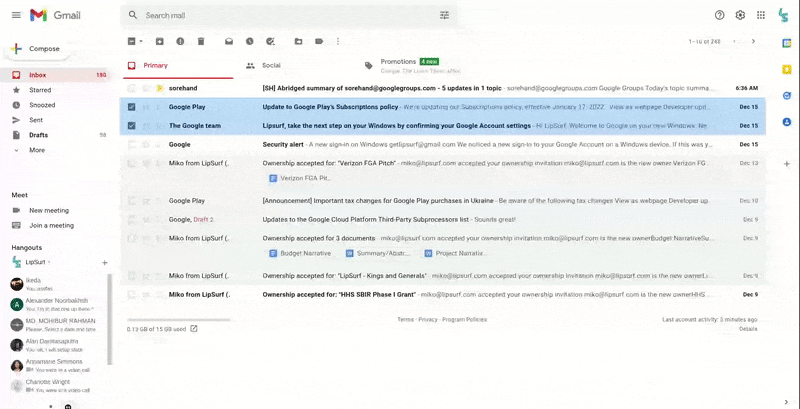Switch to the Primary tab
800x409 pixels.
(178, 66)
